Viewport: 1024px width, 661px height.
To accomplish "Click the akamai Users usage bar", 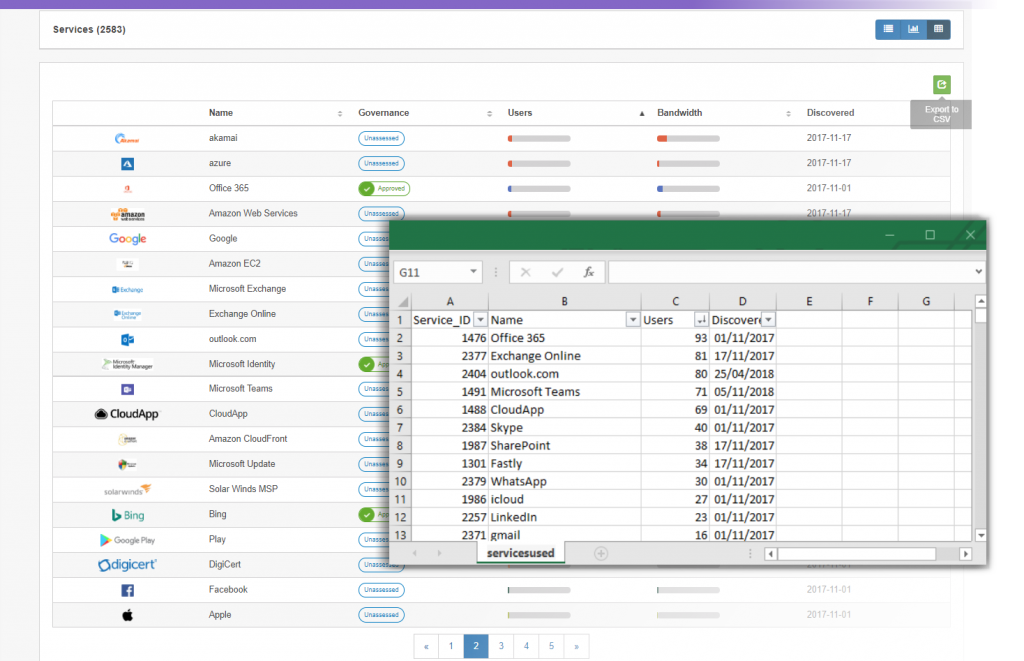I will point(539,138).
